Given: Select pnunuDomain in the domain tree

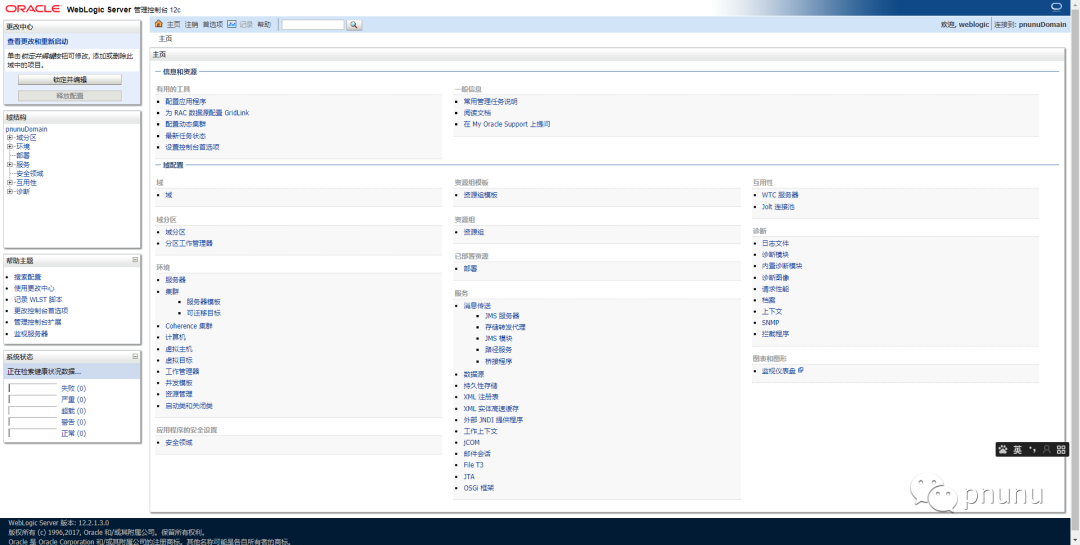Looking at the screenshot, I should pos(26,129).
